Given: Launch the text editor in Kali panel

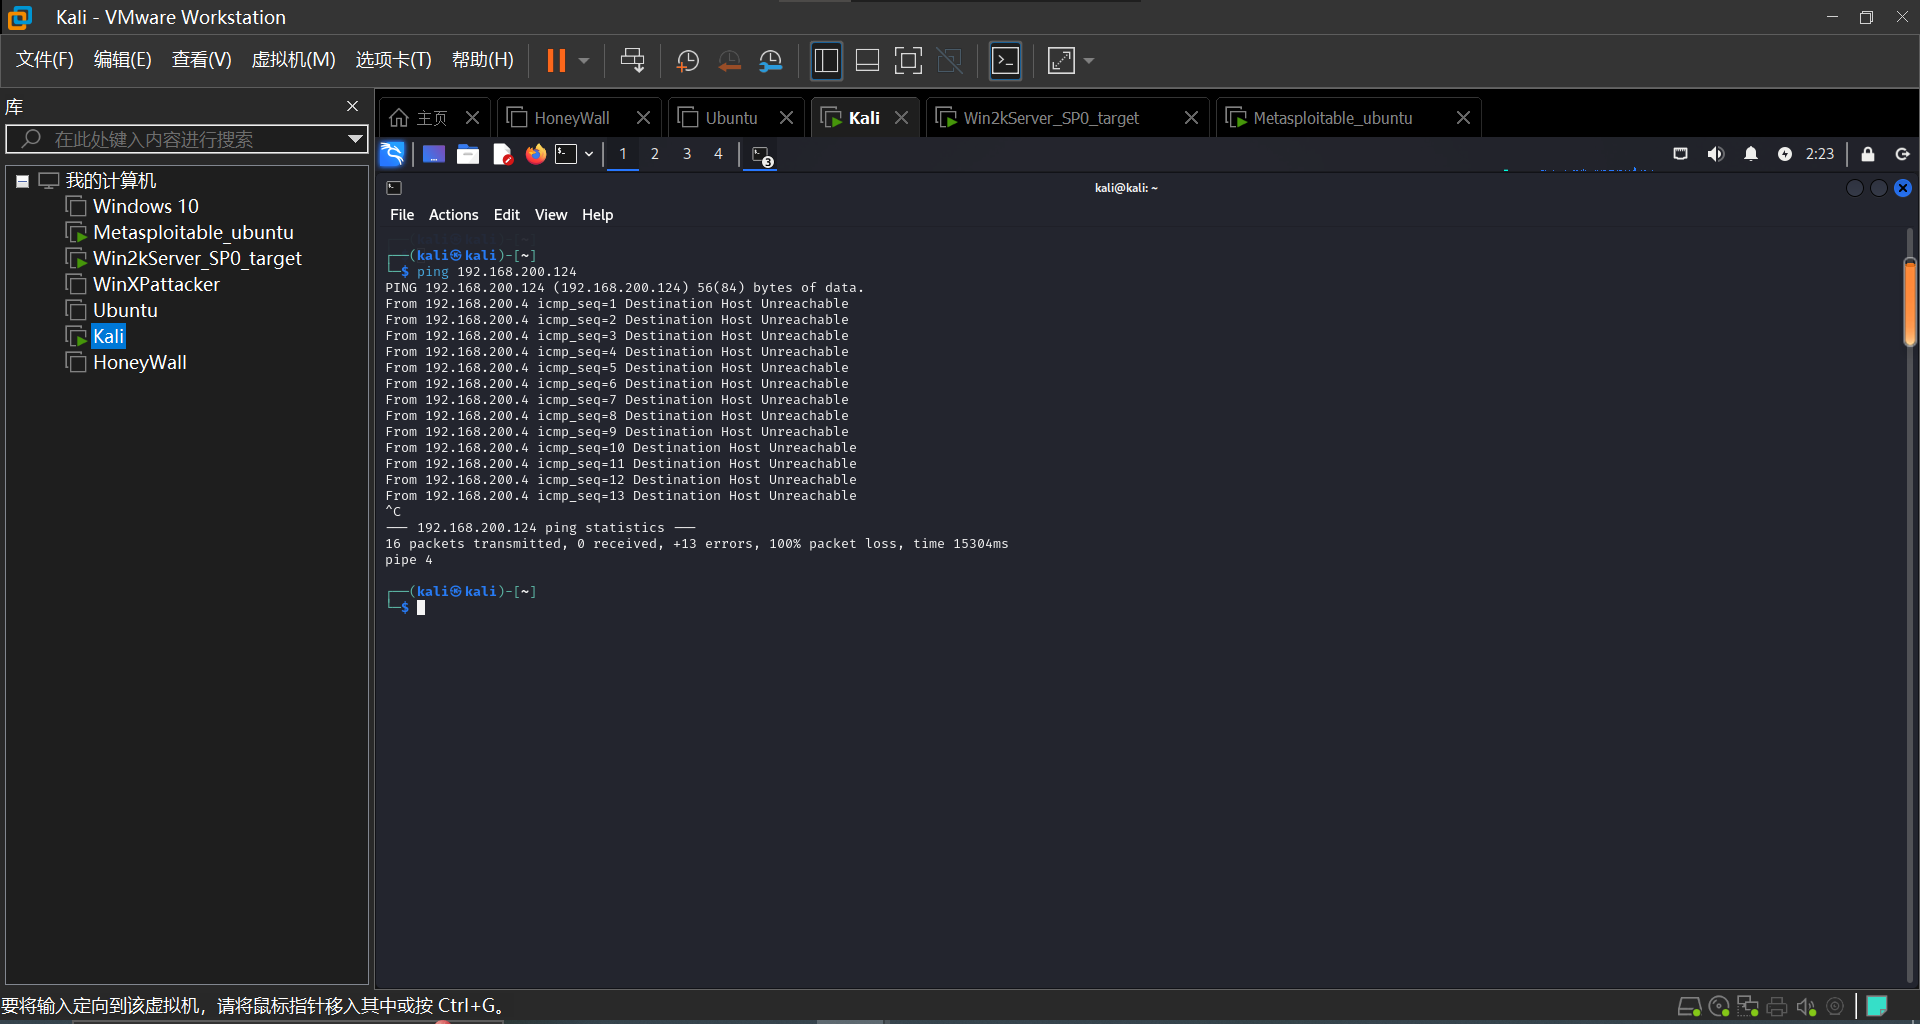Looking at the screenshot, I should [x=502, y=154].
